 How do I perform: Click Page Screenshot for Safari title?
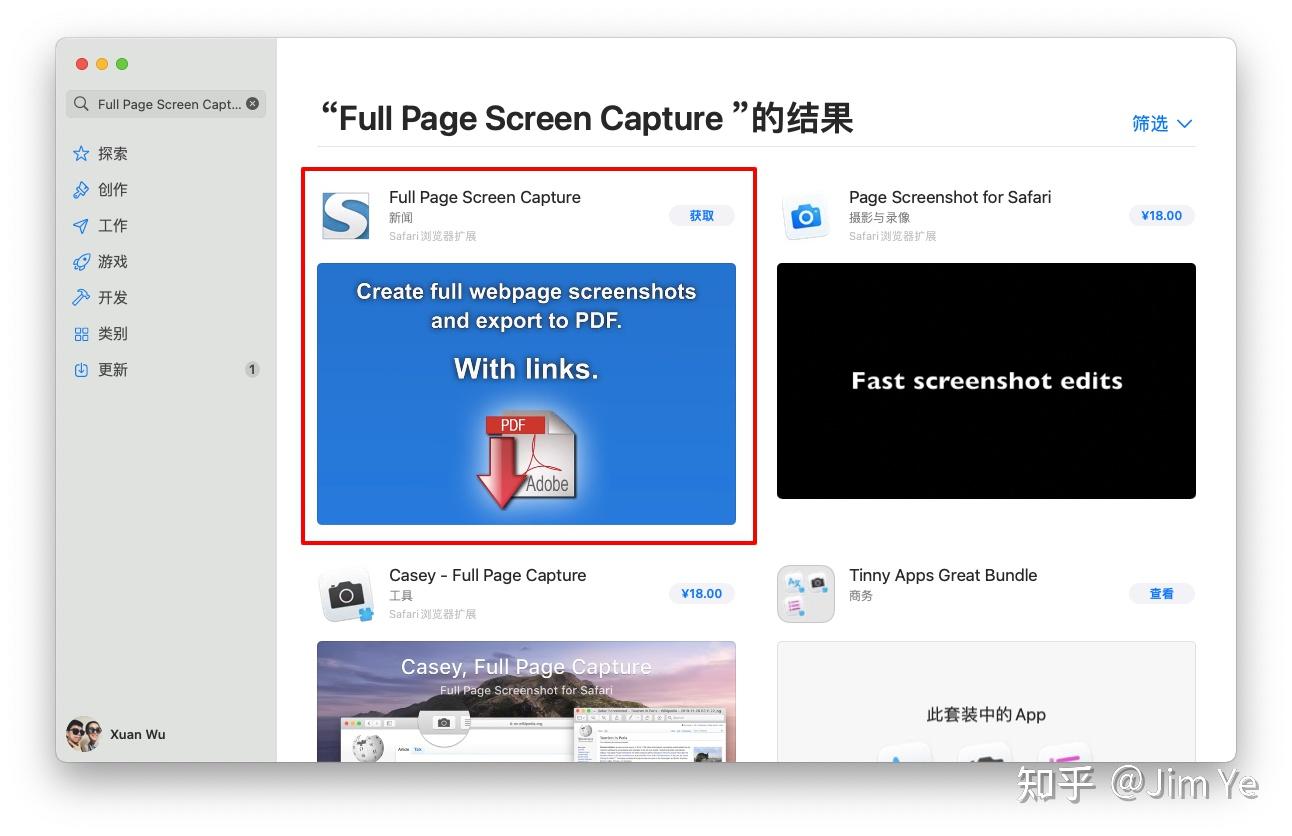(x=950, y=198)
